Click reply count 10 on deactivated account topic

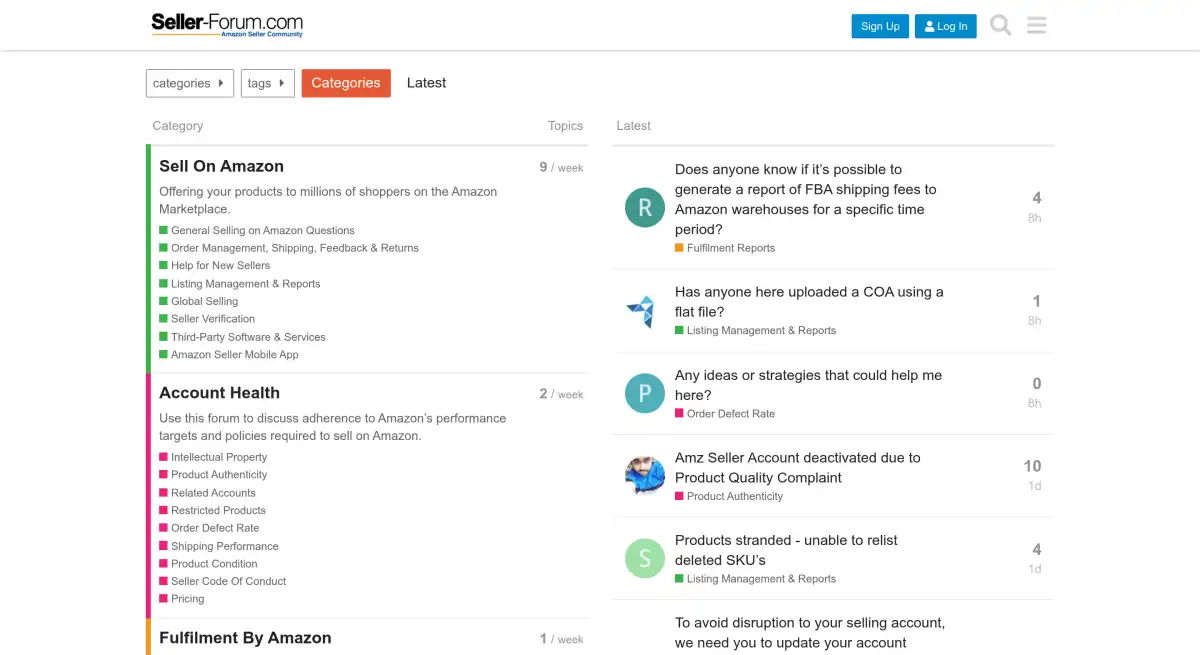click(x=1032, y=466)
